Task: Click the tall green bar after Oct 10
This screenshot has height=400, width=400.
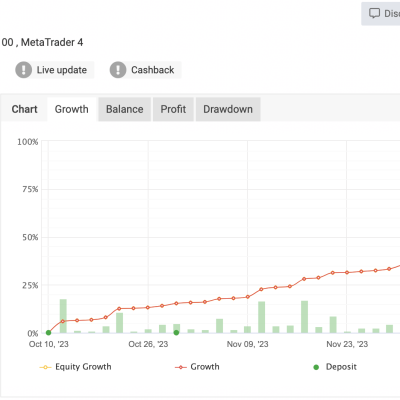Action: 63,316
